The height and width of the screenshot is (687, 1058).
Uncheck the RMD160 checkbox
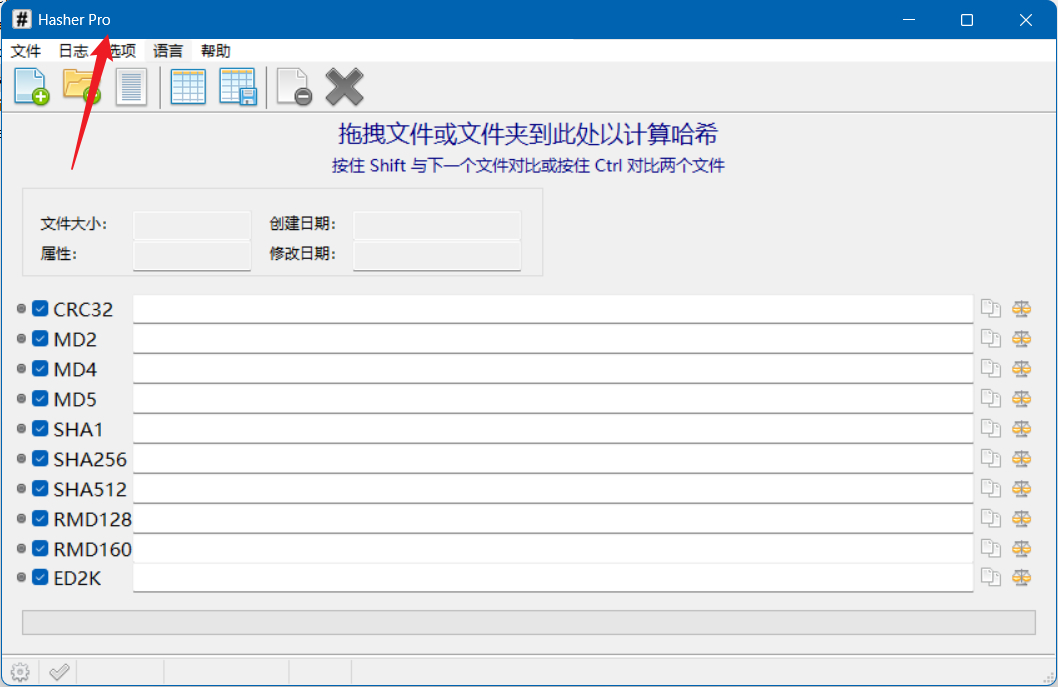(x=40, y=548)
